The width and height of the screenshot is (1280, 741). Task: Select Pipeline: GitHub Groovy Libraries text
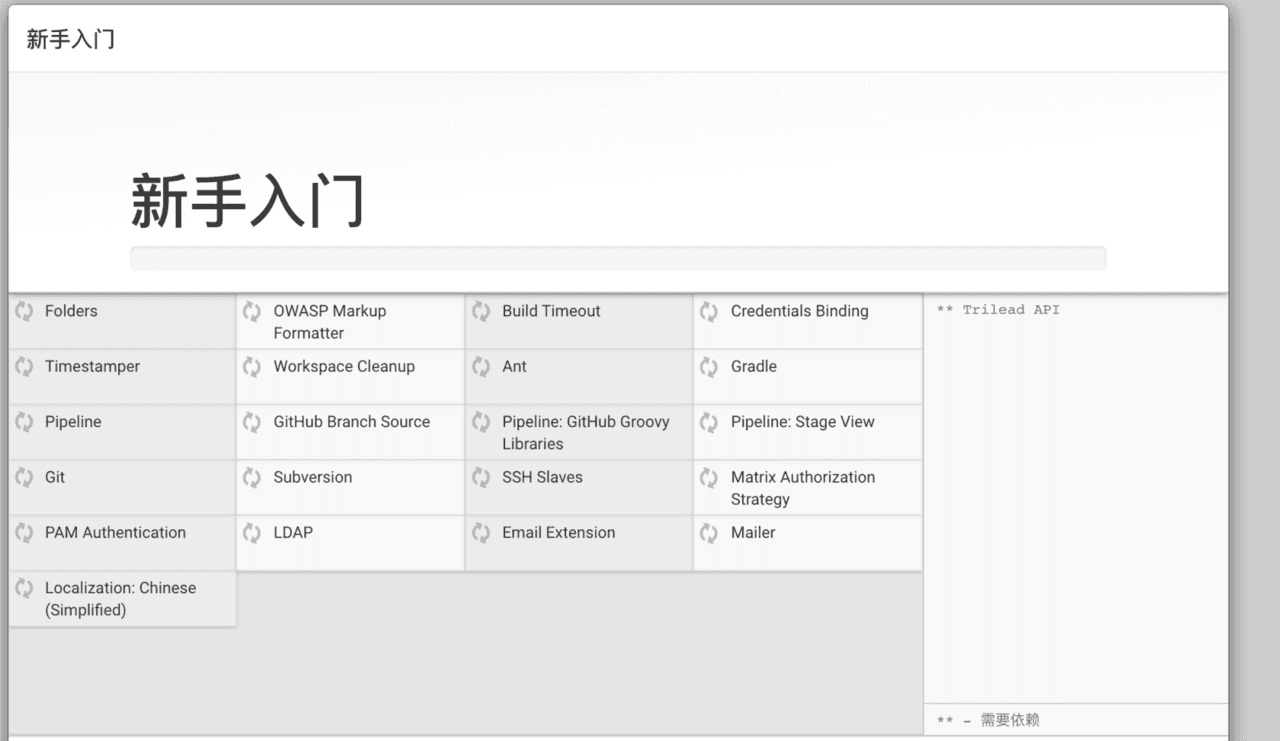click(x=586, y=433)
